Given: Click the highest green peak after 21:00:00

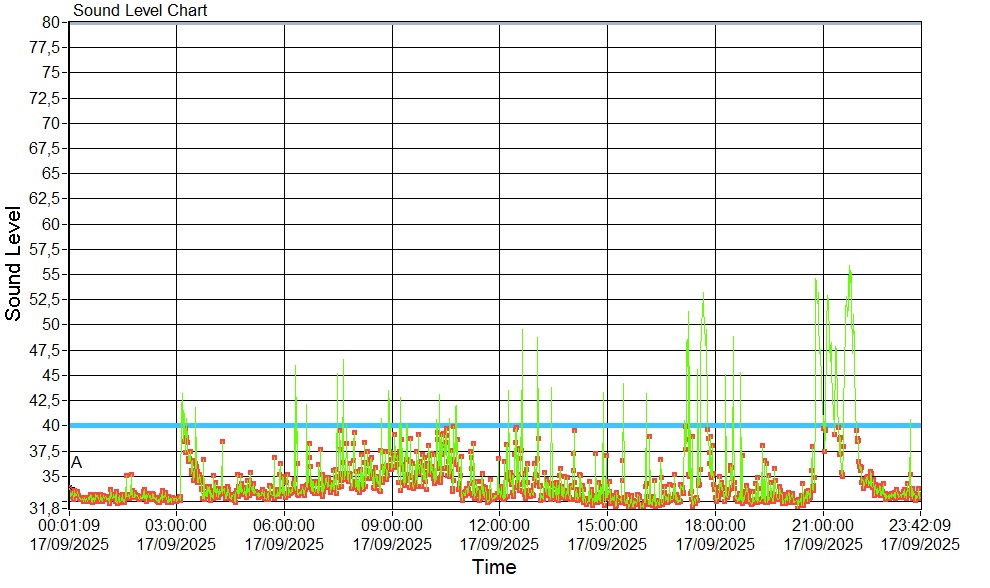Looking at the screenshot, I should 850,267.
